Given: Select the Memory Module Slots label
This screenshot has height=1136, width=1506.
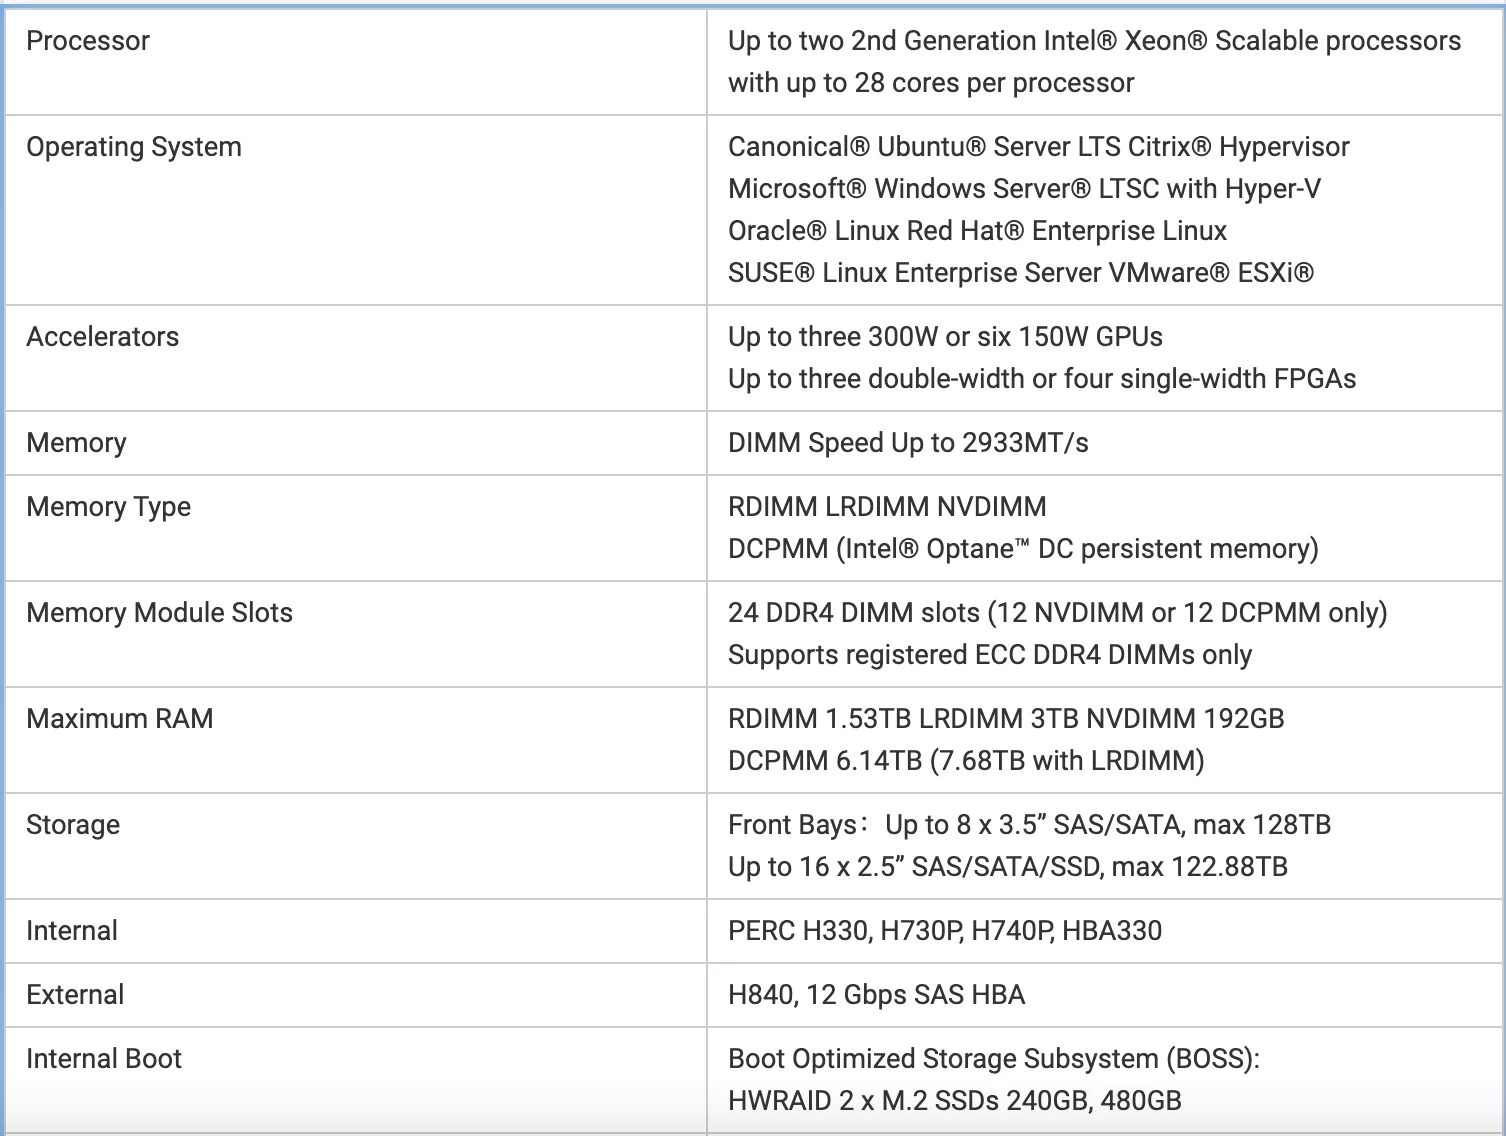Looking at the screenshot, I should (x=159, y=613).
